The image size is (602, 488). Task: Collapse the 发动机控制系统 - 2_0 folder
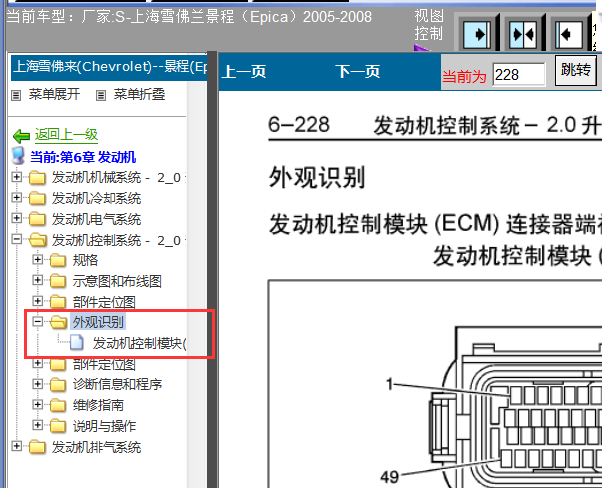tap(17, 239)
